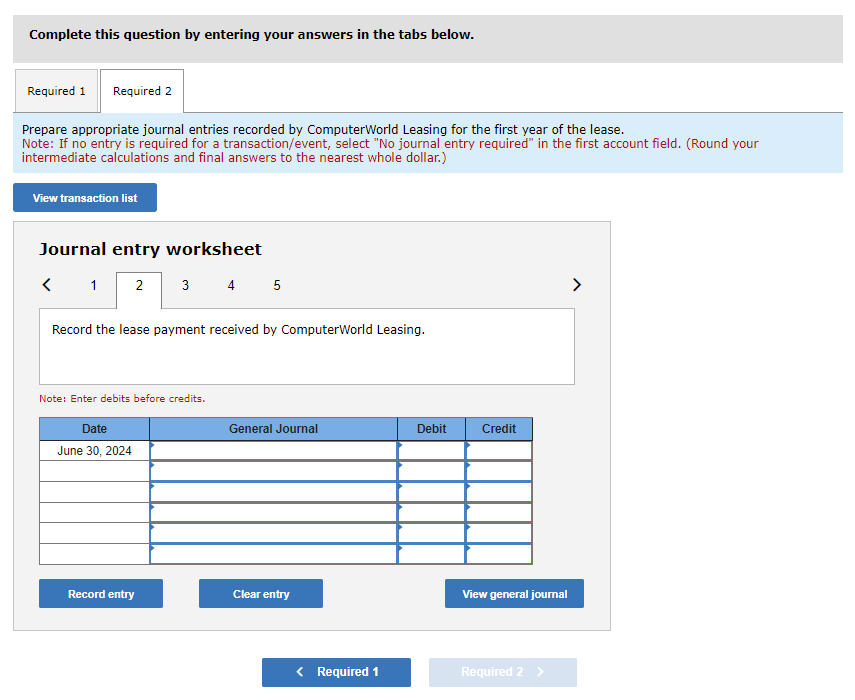Open journal entry worksheet tab 5
This screenshot has width=855, height=700.
277,285
